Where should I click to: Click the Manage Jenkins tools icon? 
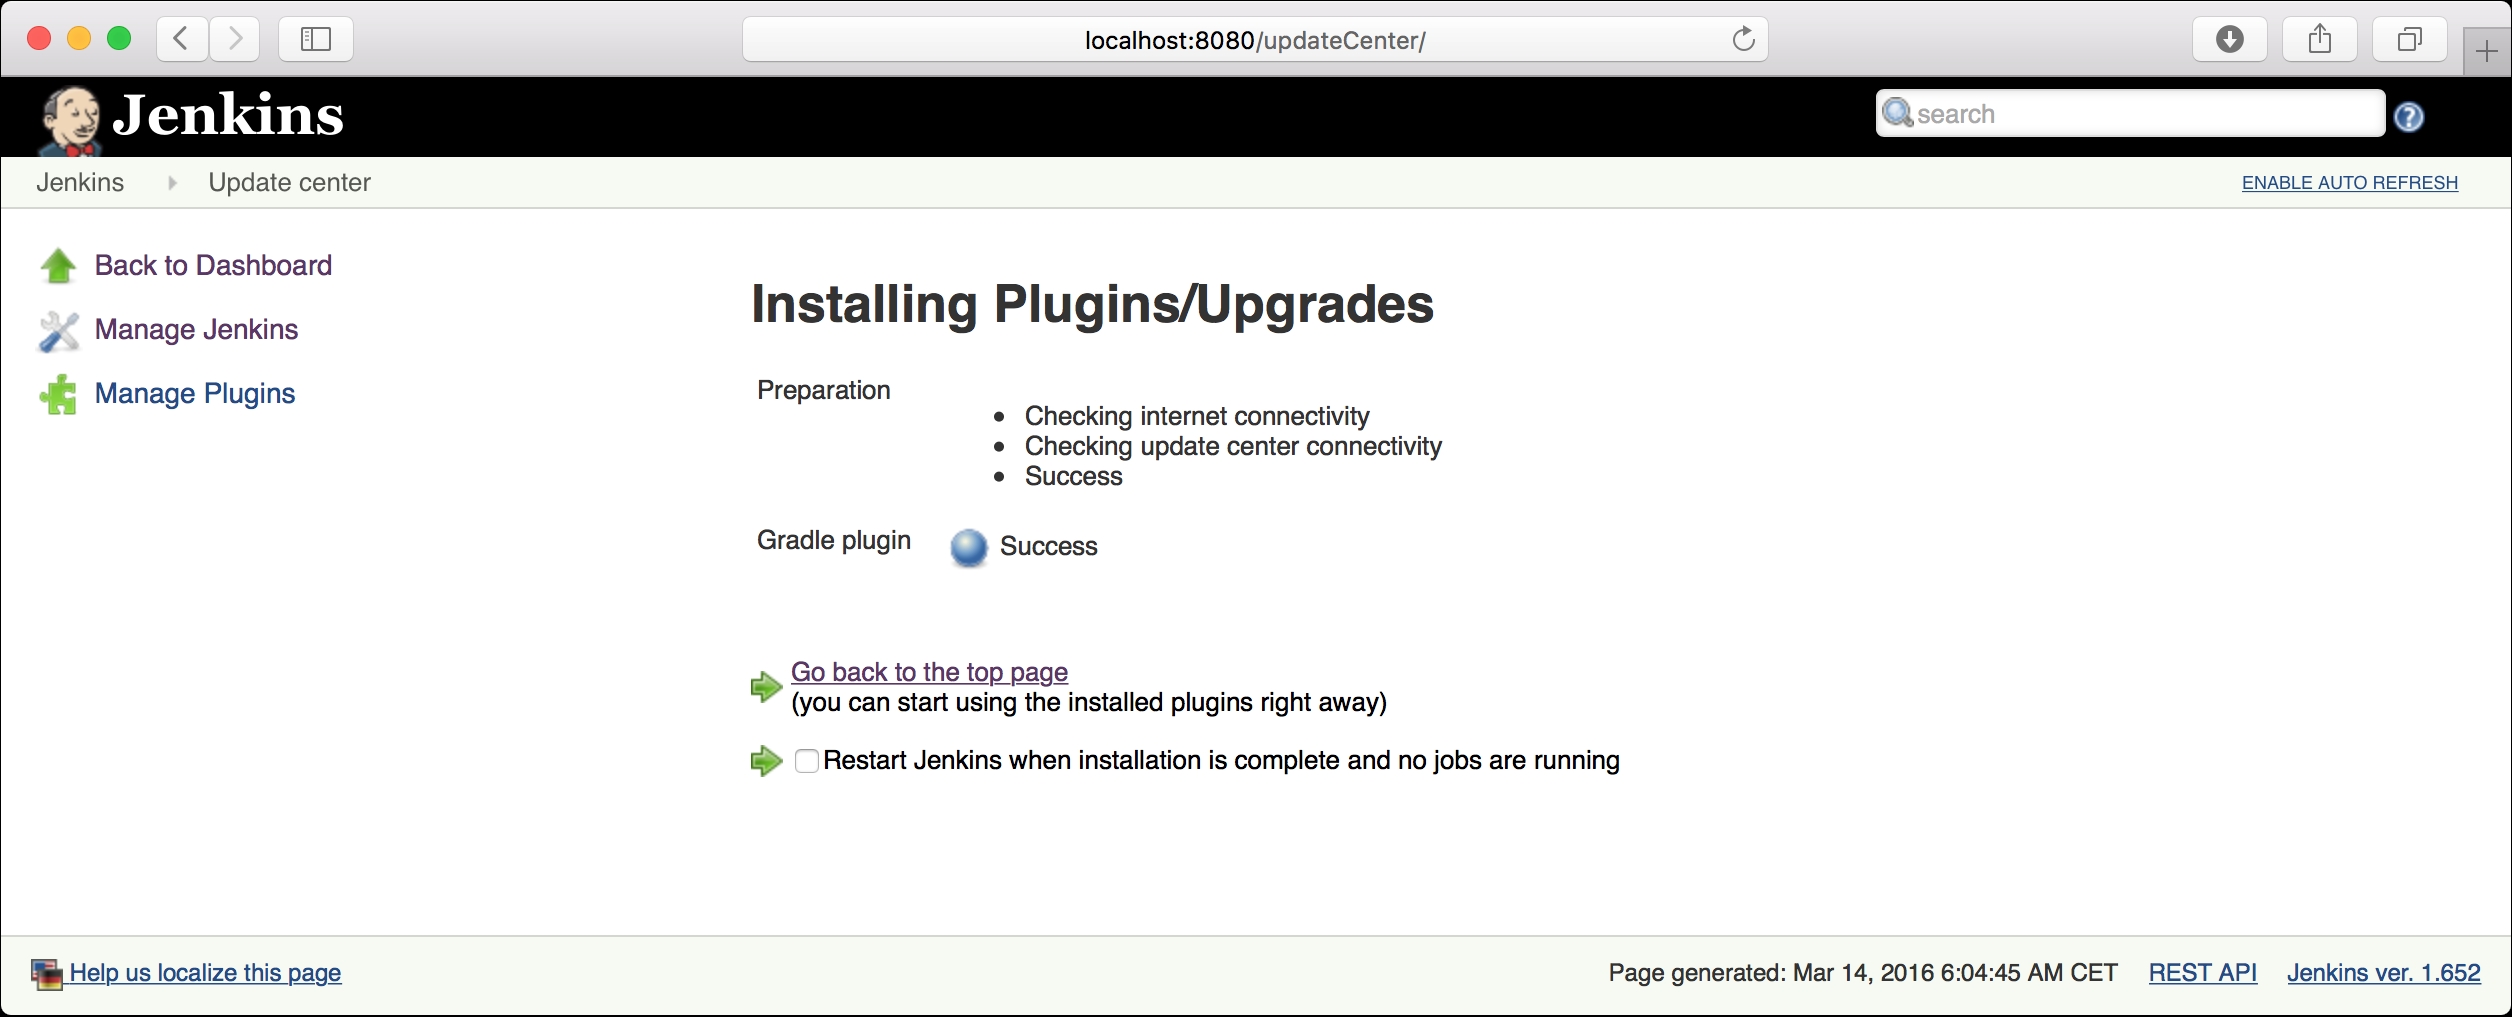[58, 331]
